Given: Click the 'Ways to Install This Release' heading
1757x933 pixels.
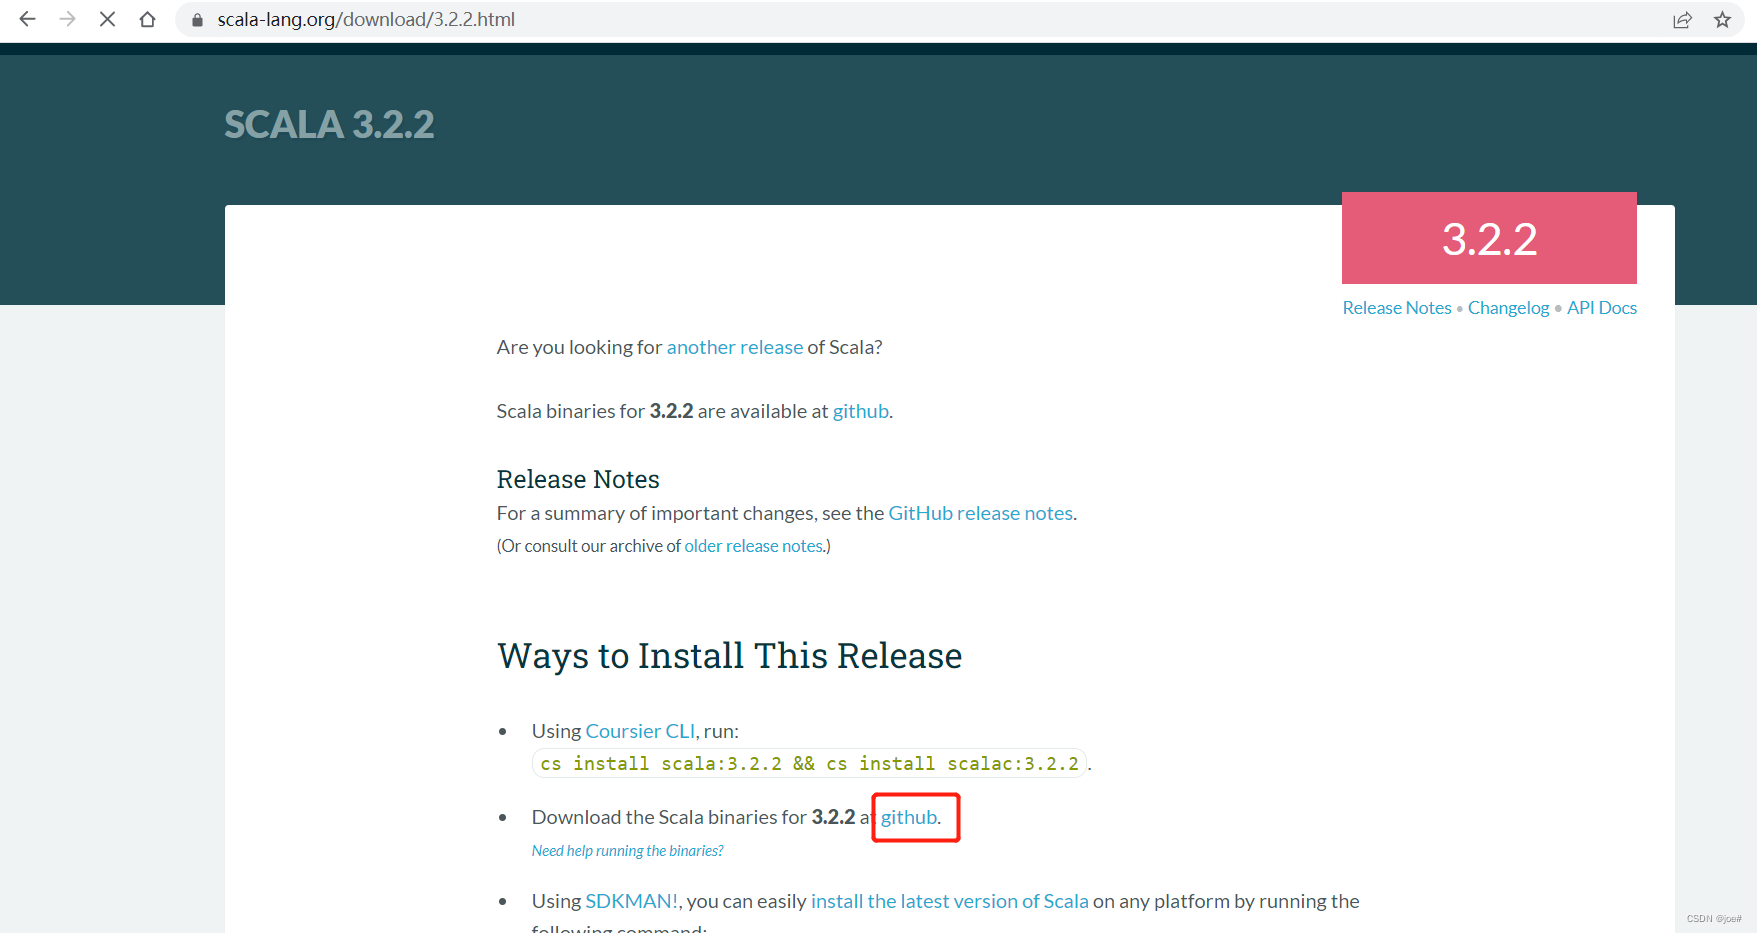Looking at the screenshot, I should tap(729, 656).
